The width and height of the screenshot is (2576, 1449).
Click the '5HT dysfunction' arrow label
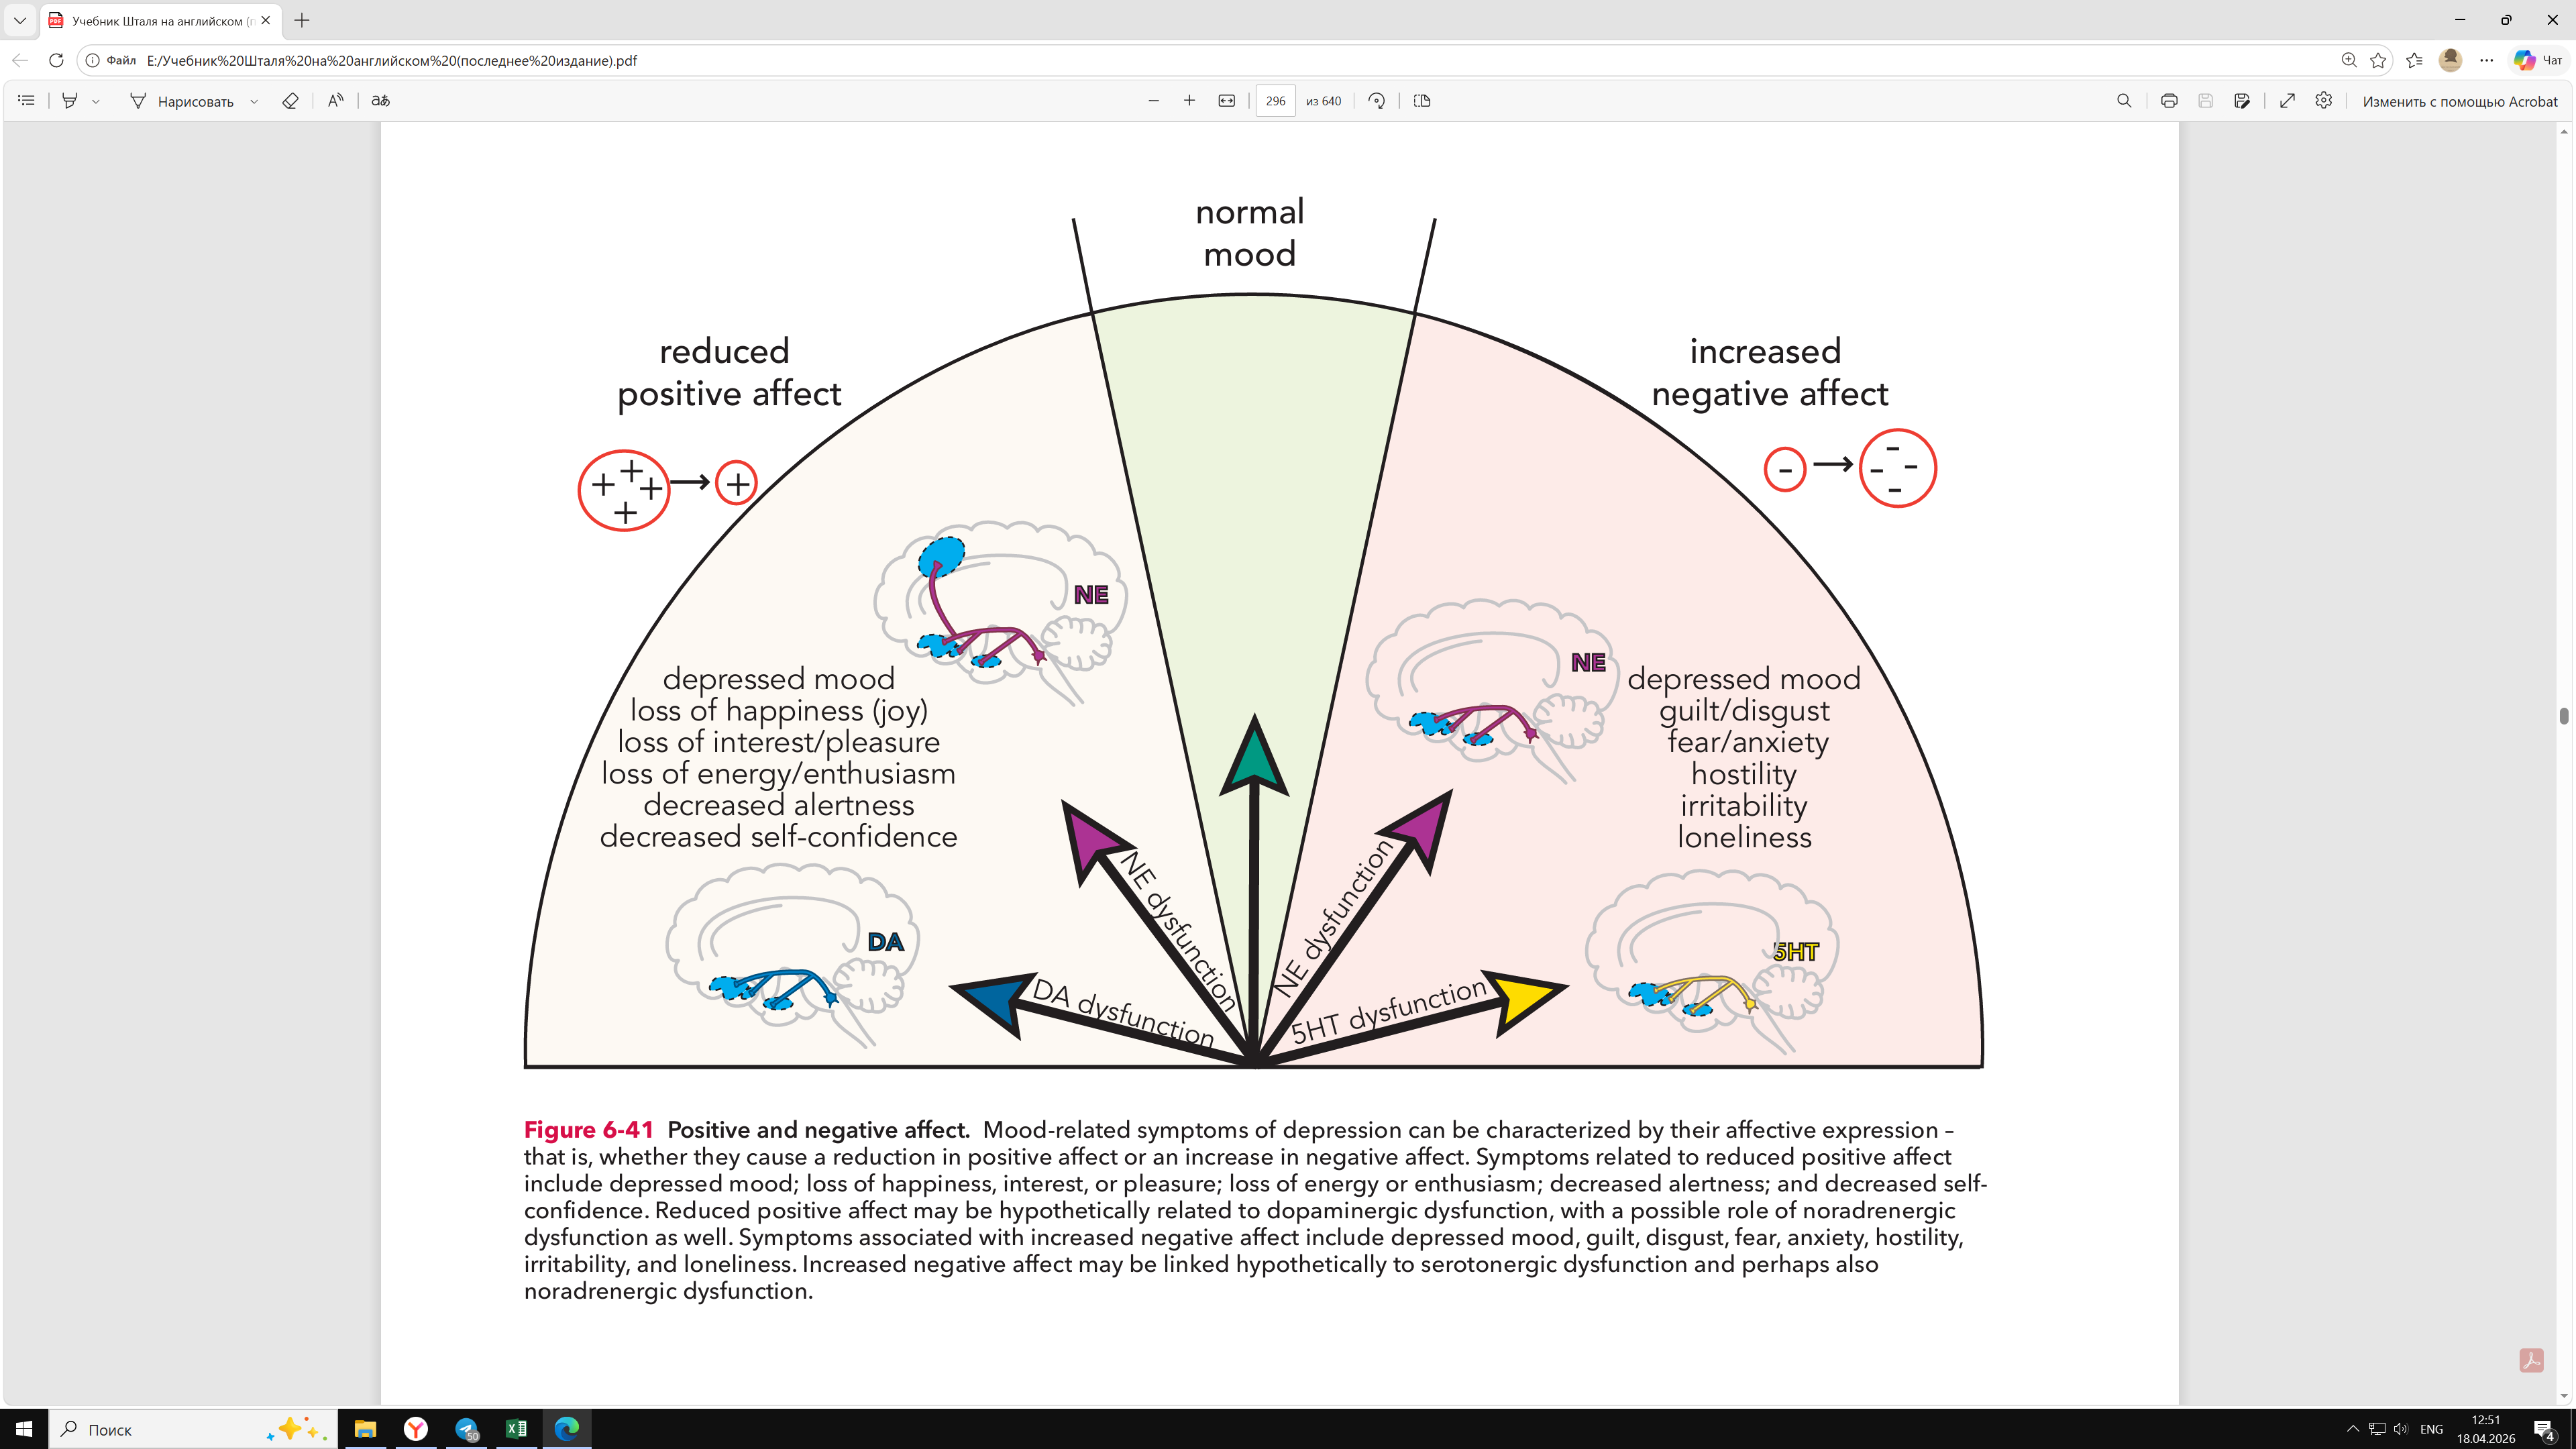pos(1390,1011)
